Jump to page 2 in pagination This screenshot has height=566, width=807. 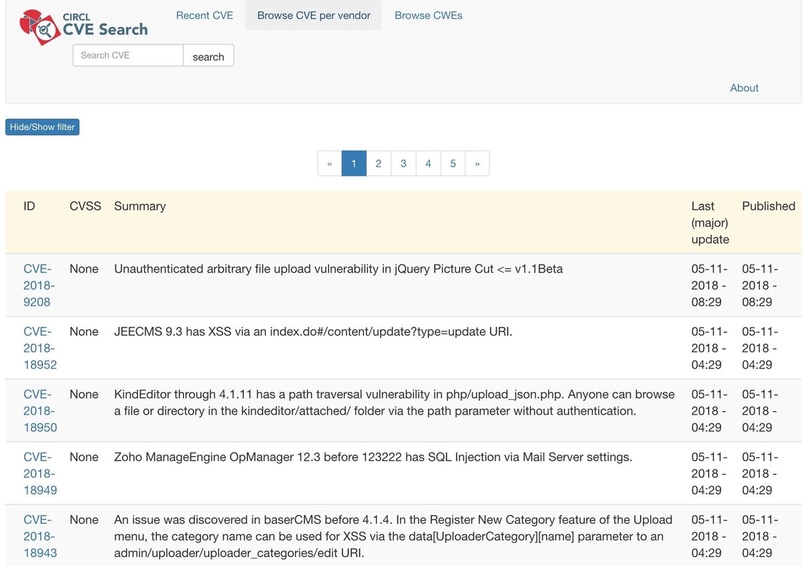tap(378, 163)
